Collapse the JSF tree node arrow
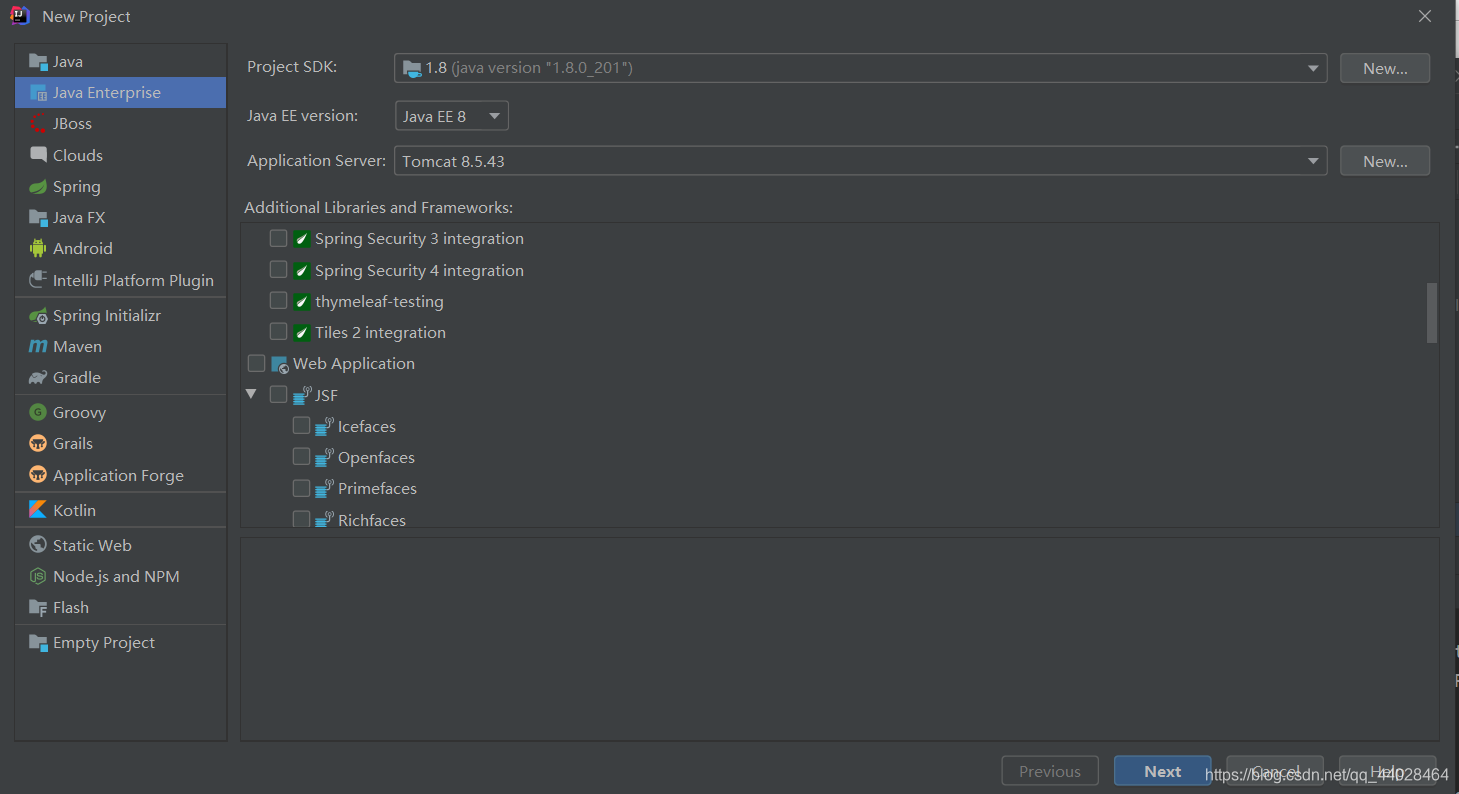 coord(251,394)
